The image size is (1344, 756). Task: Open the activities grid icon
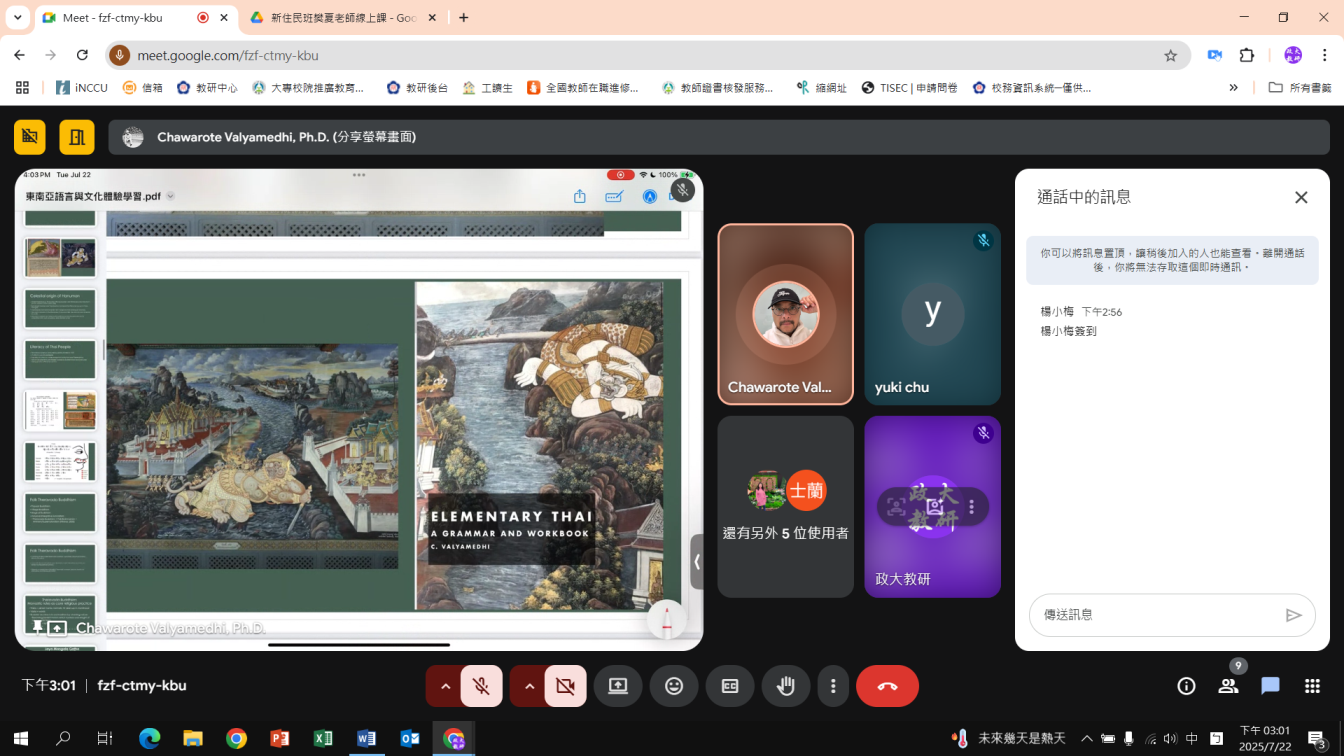tap(1312, 686)
